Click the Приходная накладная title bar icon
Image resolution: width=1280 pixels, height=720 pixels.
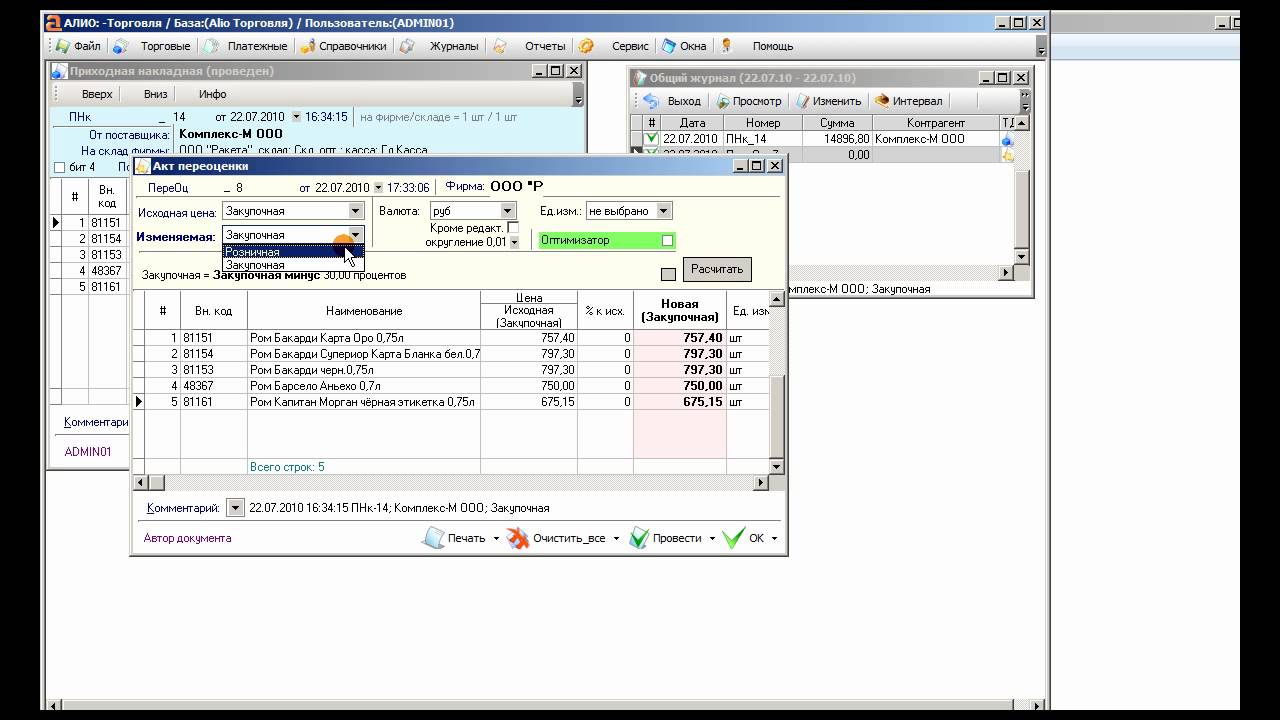click(x=59, y=71)
